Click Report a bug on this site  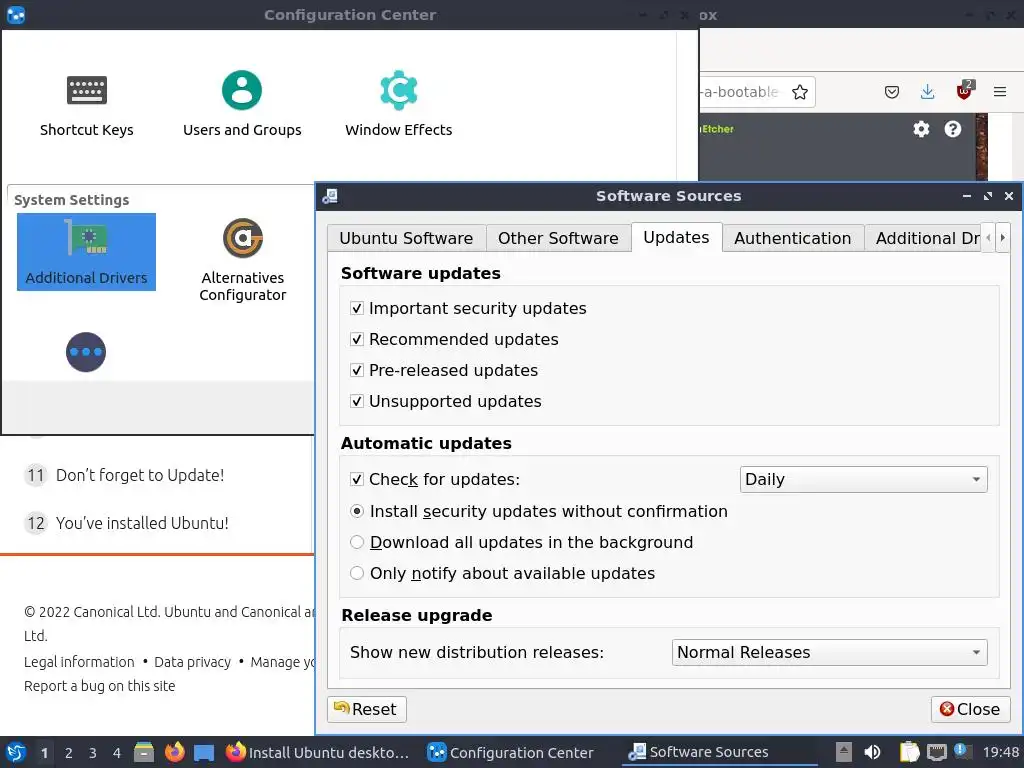click(x=99, y=686)
